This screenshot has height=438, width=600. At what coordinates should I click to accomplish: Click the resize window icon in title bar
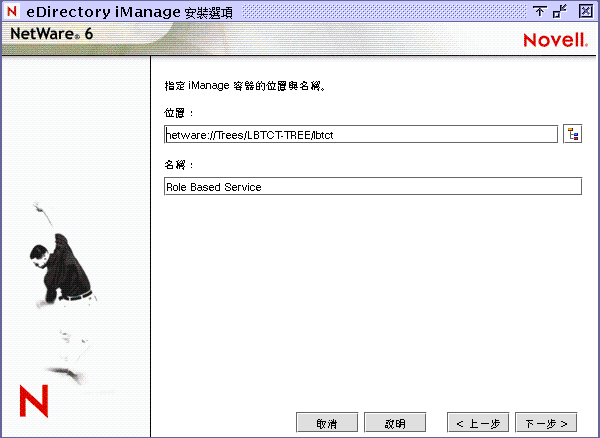tap(560, 11)
